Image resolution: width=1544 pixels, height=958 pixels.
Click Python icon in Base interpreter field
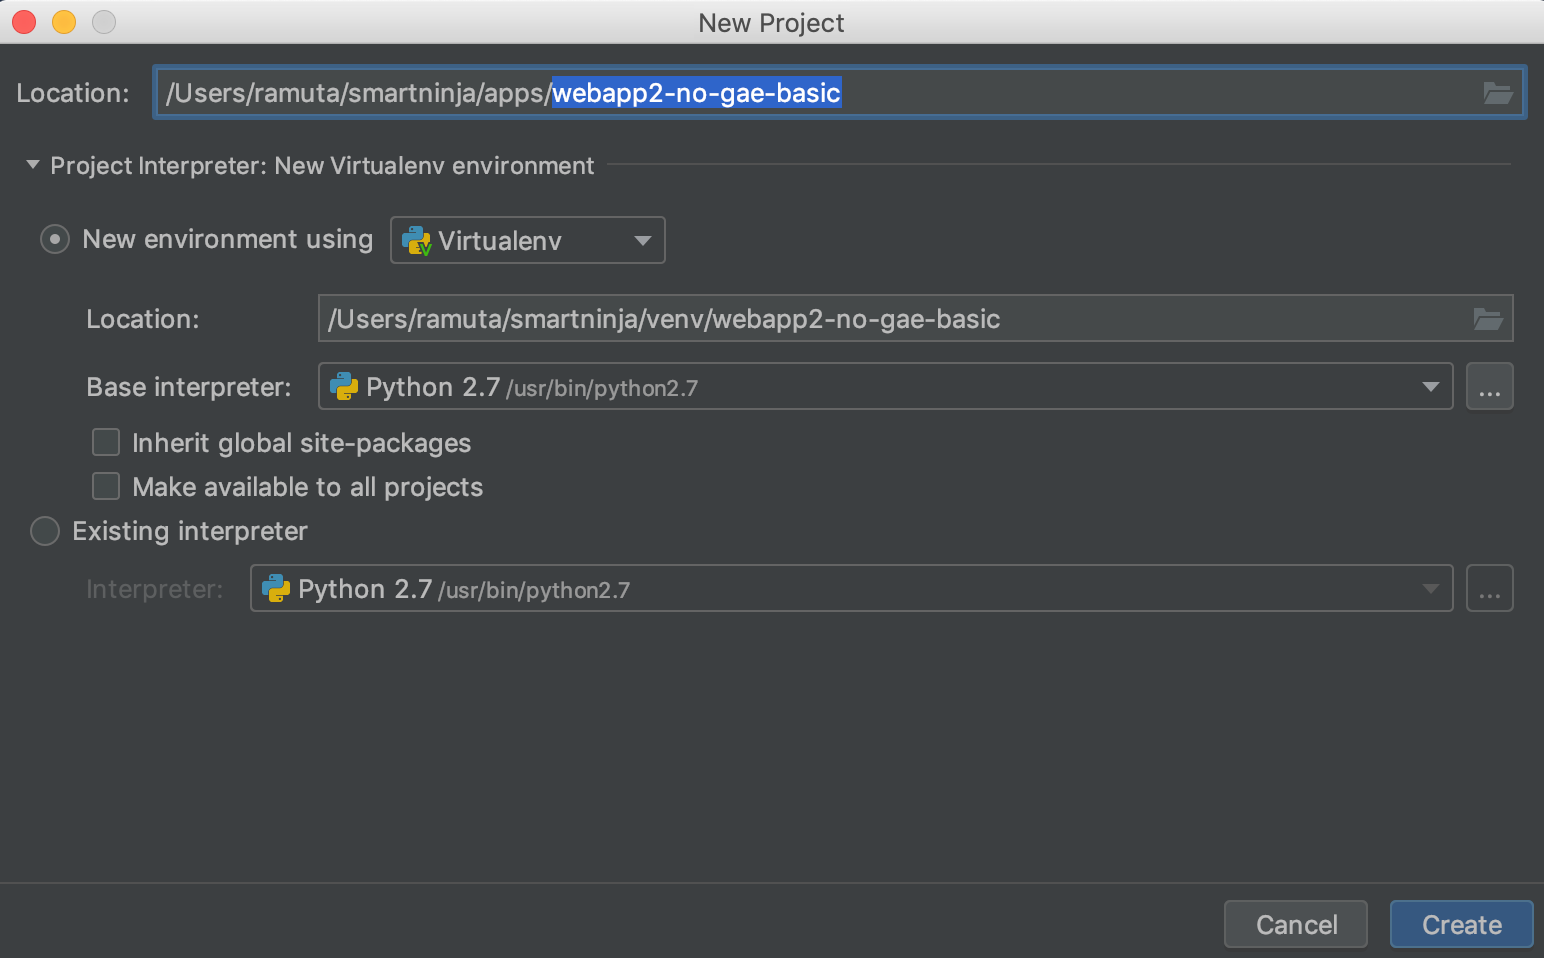tap(344, 387)
